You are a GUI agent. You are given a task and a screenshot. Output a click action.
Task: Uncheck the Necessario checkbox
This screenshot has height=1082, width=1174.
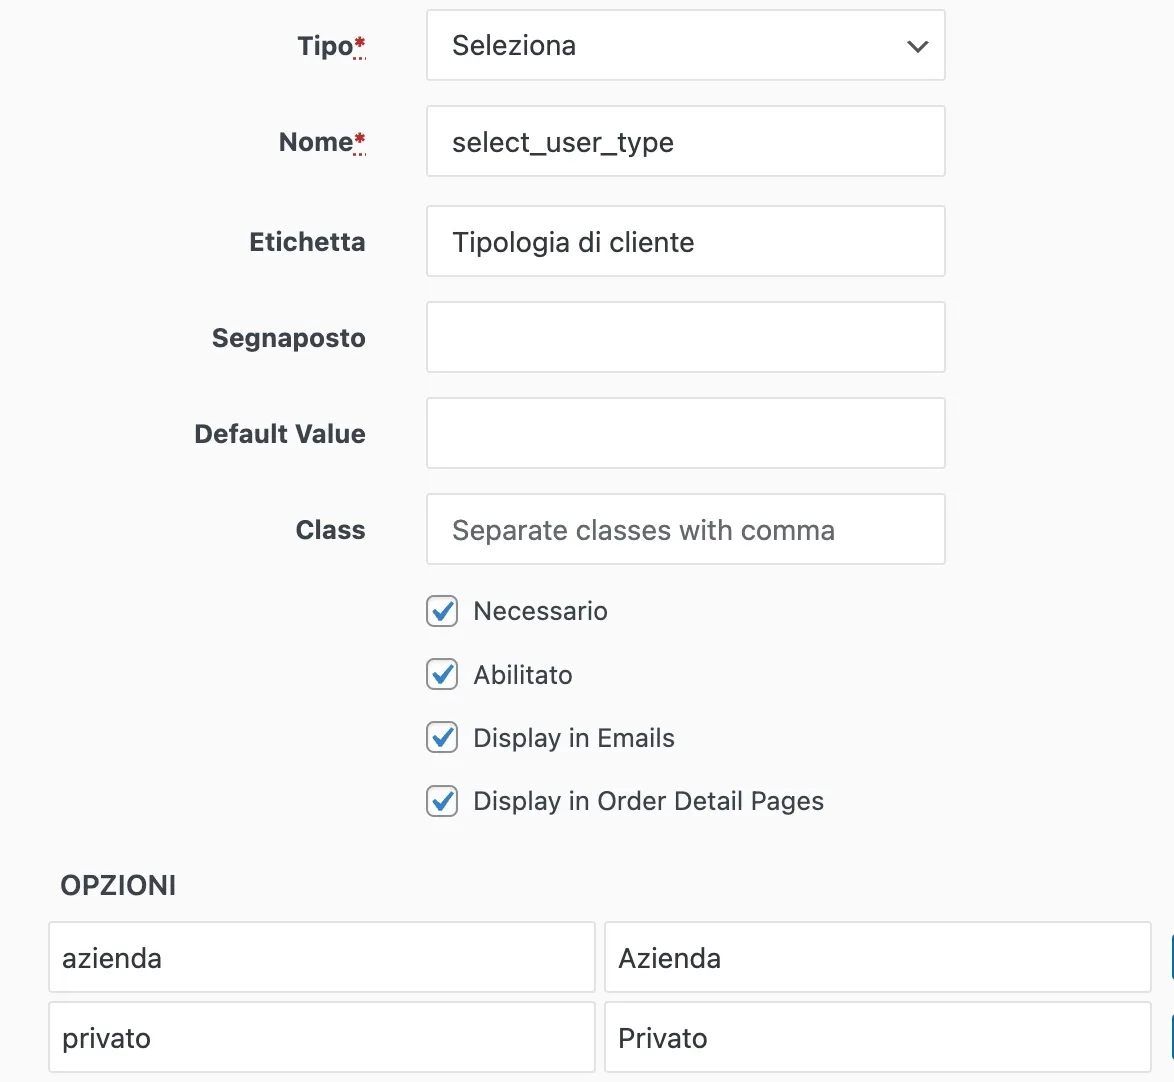pyautogui.click(x=442, y=611)
